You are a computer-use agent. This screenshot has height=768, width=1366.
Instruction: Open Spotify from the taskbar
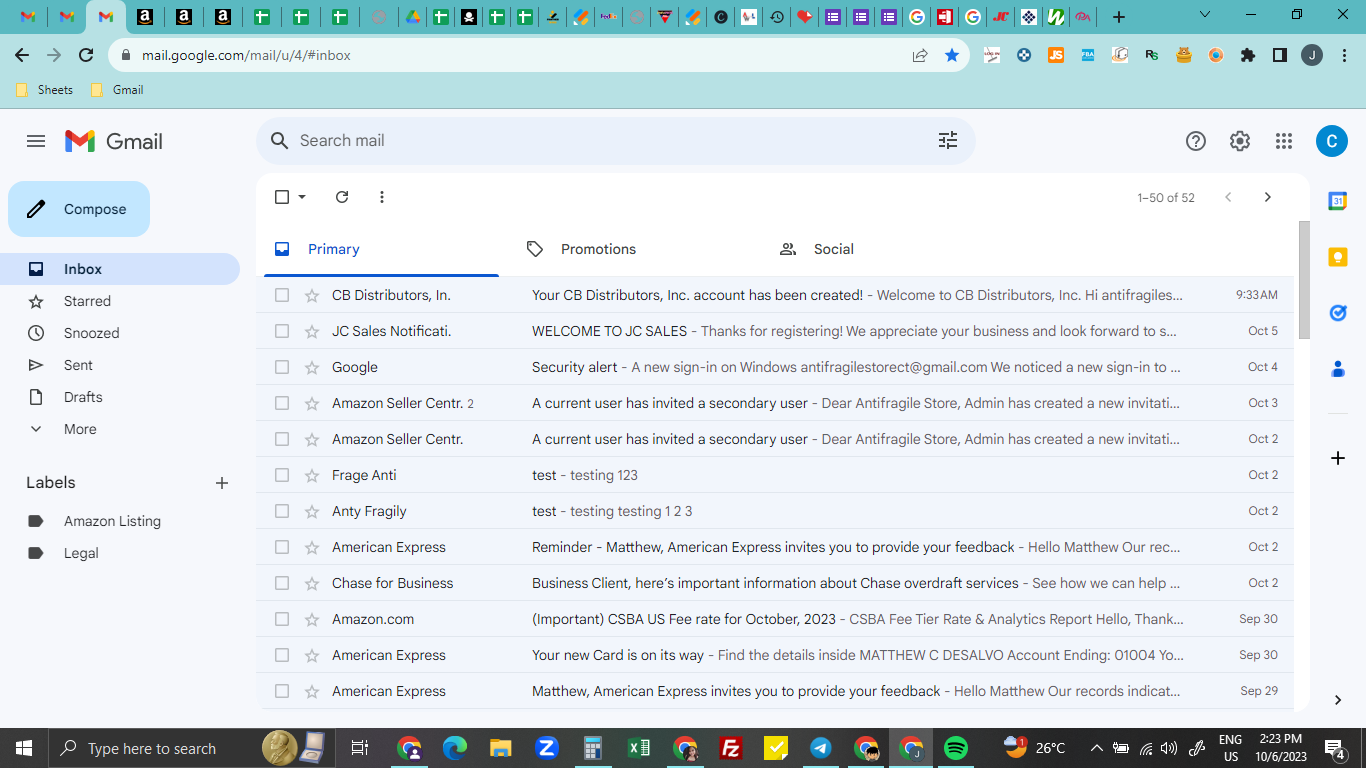tap(956, 748)
